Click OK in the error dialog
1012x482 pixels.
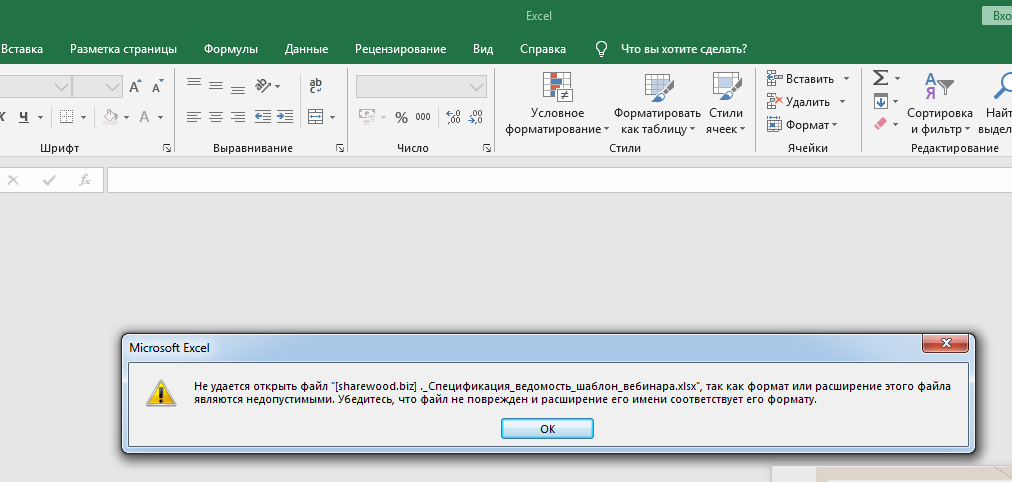point(547,429)
